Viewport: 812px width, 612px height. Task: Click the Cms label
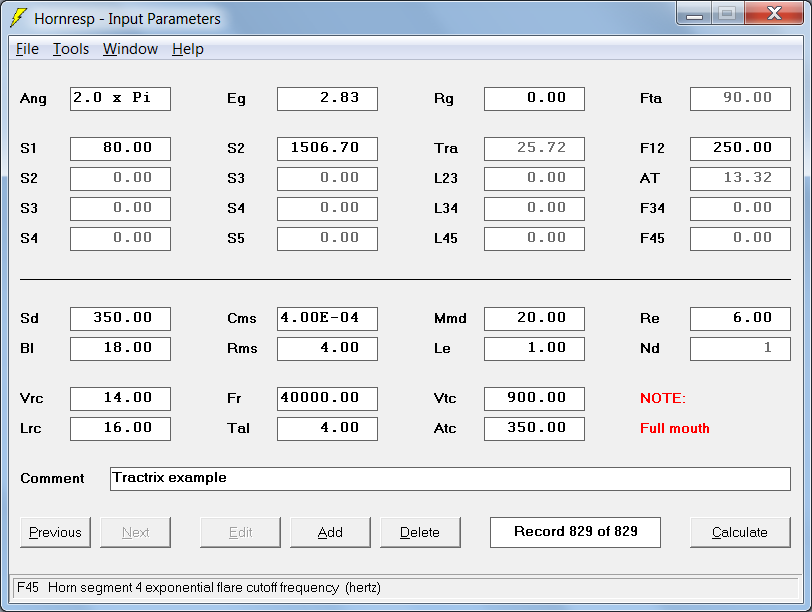click(x=242, y=318)
